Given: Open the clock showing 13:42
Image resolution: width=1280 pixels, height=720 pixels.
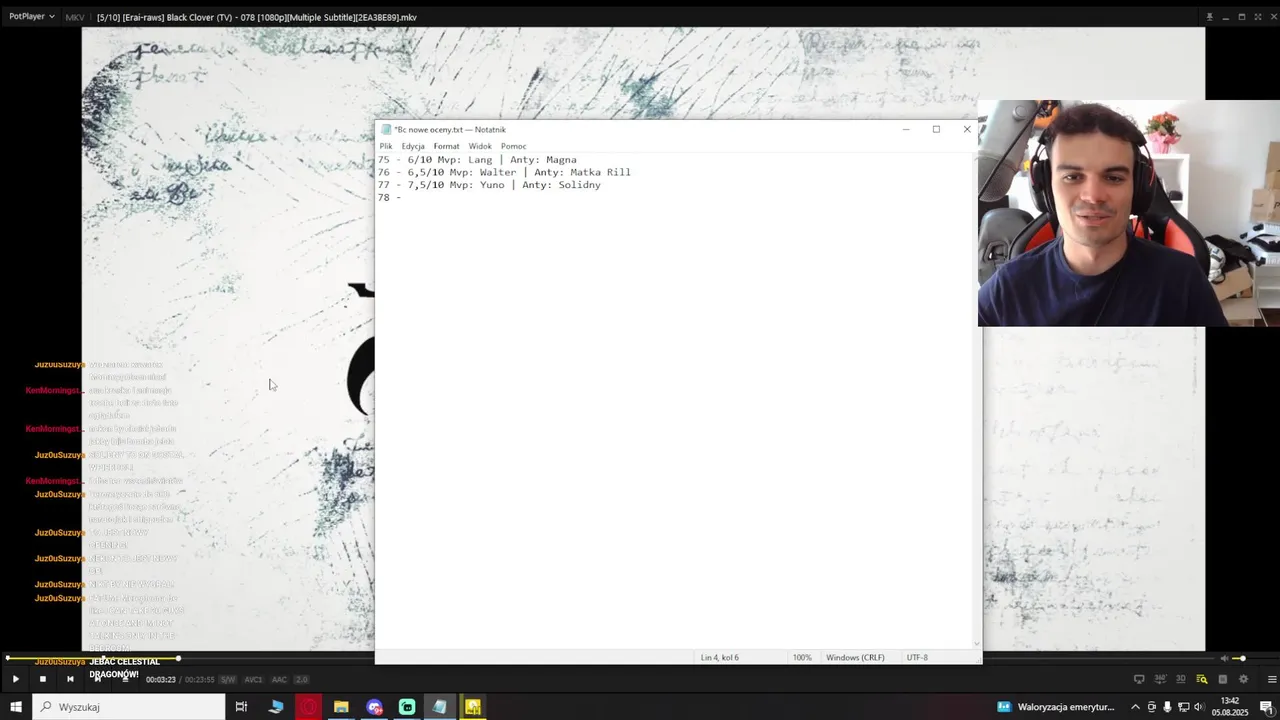Looking at the screenshot, I should (x=1230, y=707).
